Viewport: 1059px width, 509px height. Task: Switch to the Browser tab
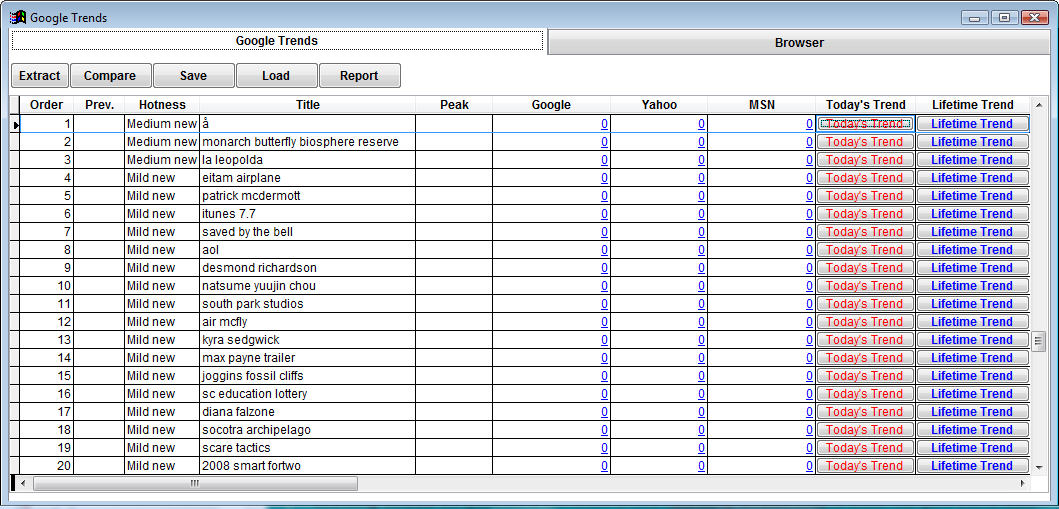799,43
